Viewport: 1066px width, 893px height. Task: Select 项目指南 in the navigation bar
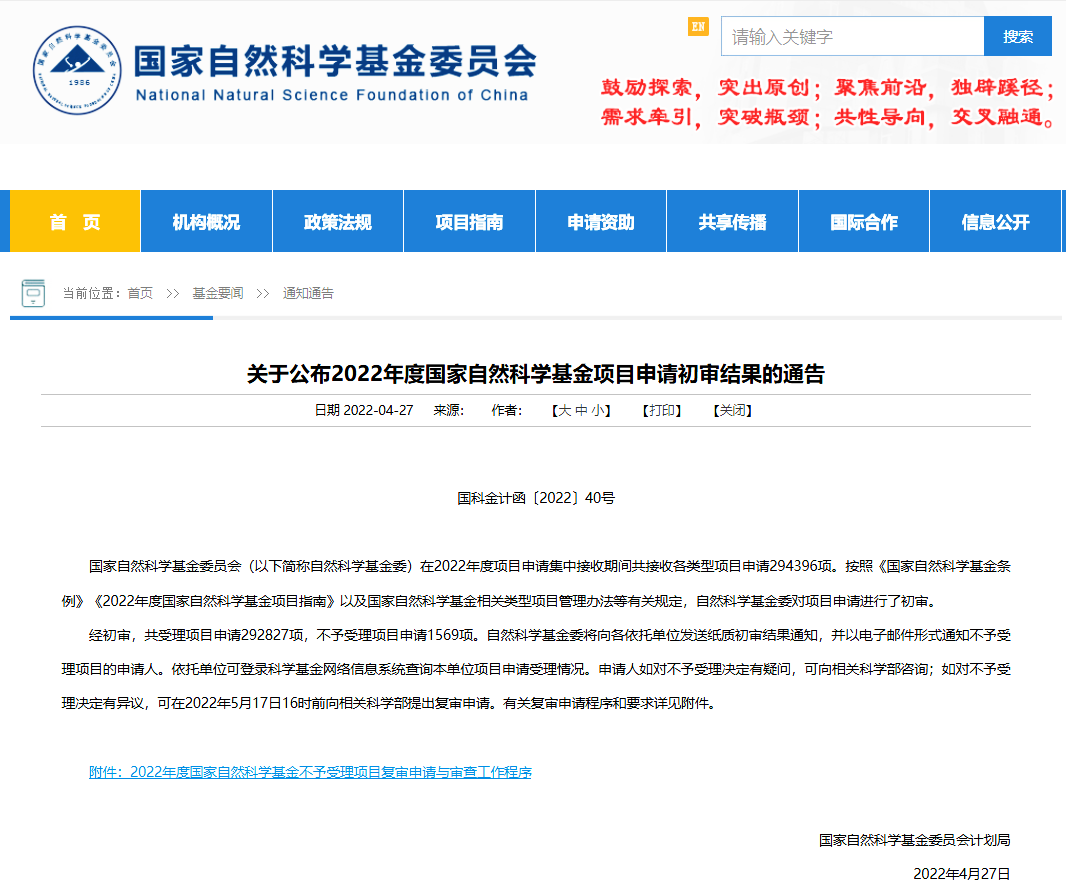tap(469, 222)
